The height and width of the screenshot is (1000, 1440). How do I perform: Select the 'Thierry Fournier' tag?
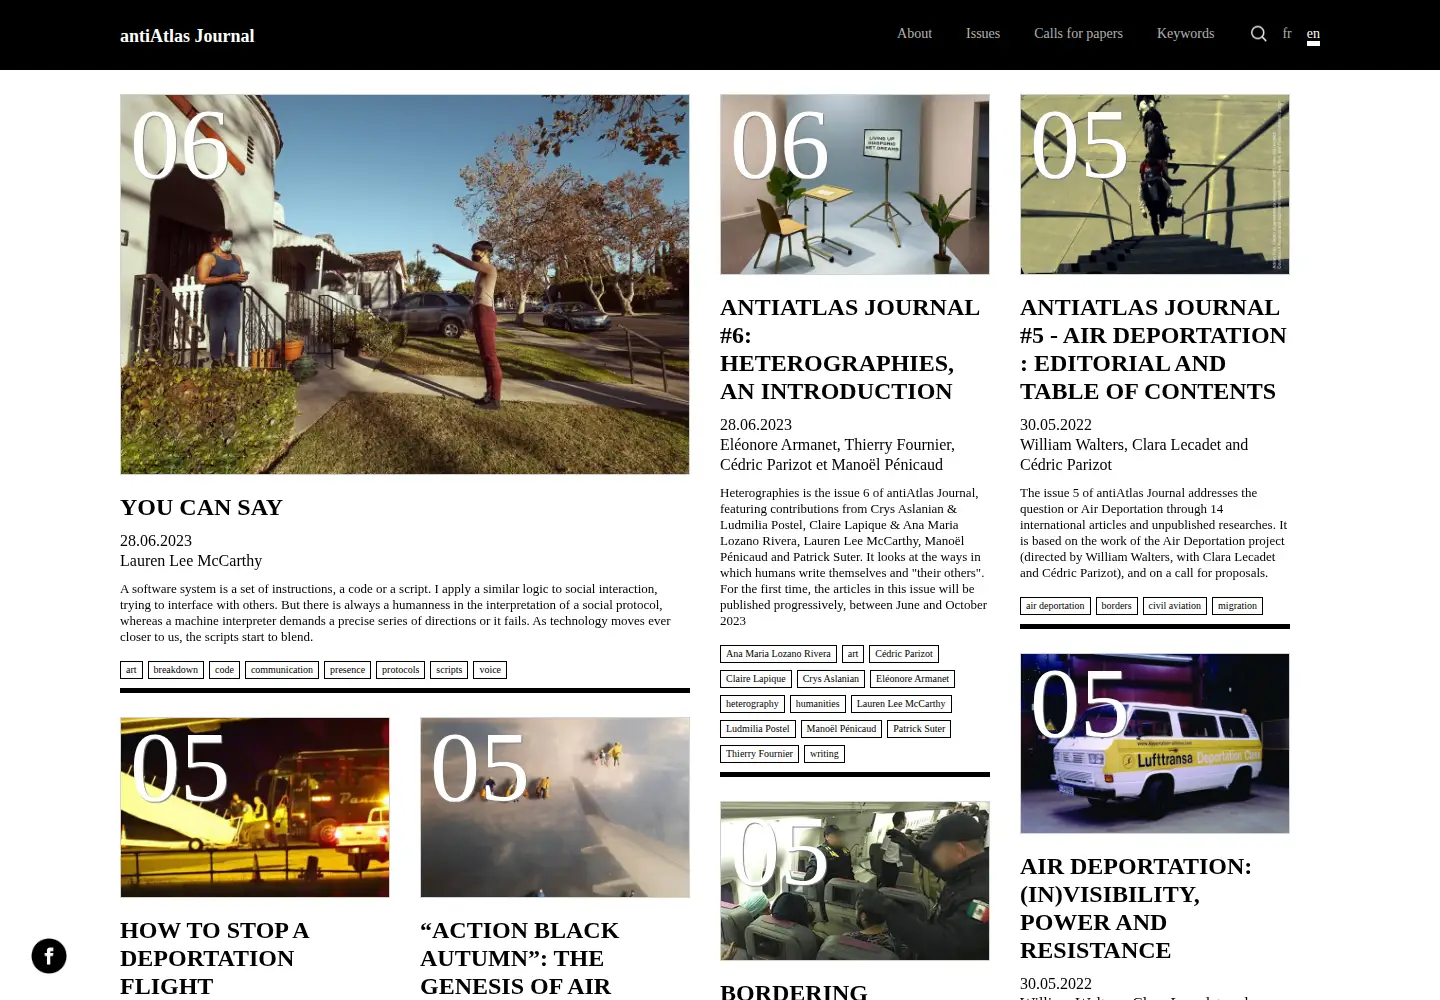click(759, 754)
